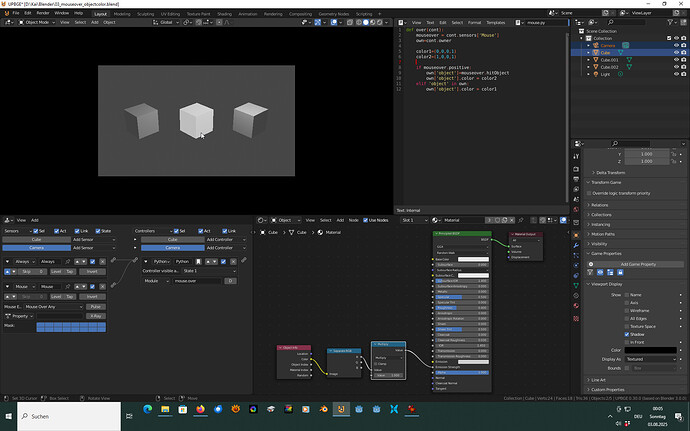Click the Light object icon in outliner
The image size is (690, 431).
point(596,74)
